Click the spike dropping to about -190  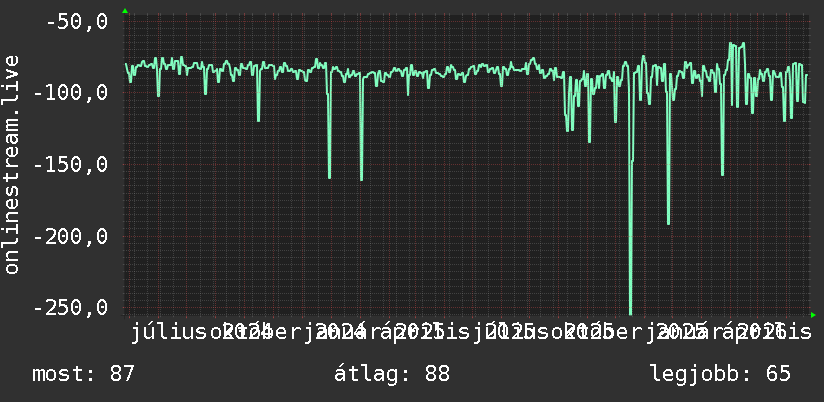pos(668,221)
